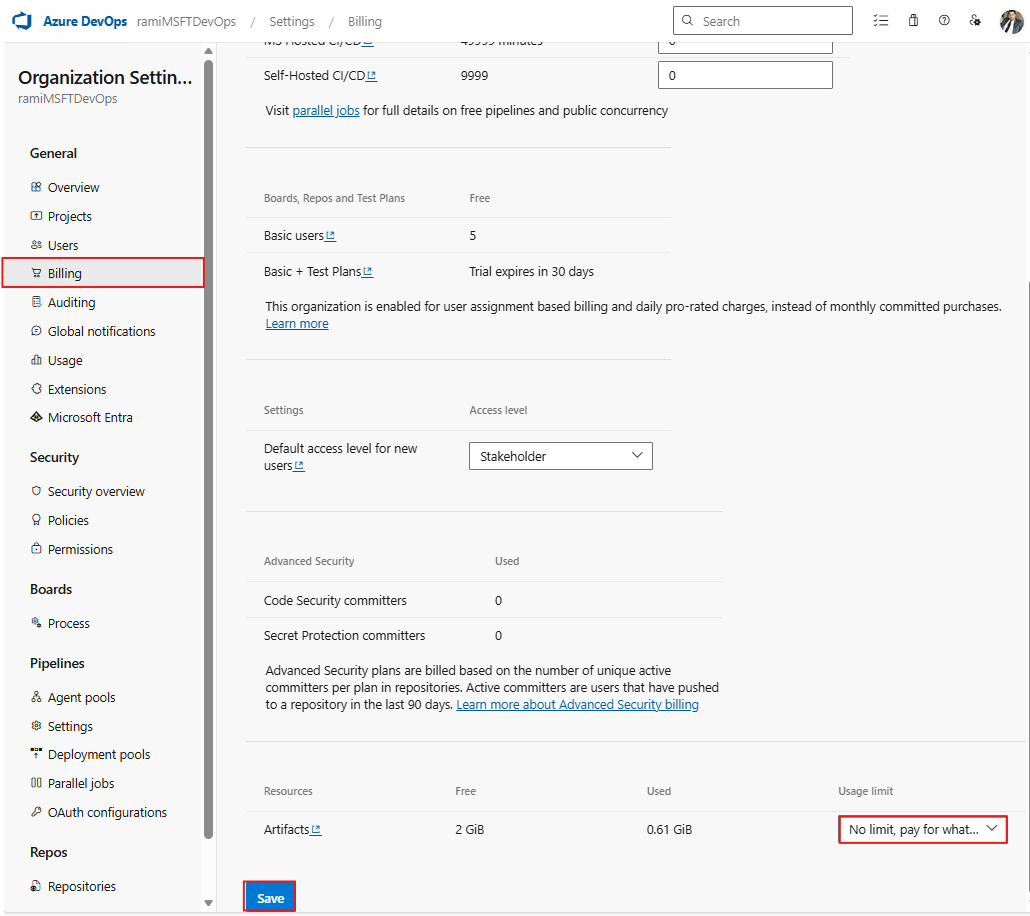Open the User settings icon in header
The image size is (1030, 916).
coord(975,21)
